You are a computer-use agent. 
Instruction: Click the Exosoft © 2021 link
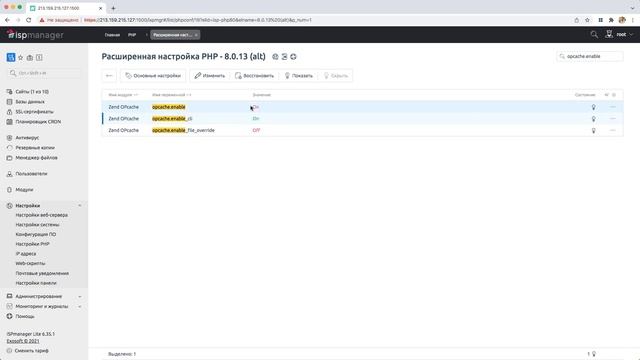[x=23, y=341]
